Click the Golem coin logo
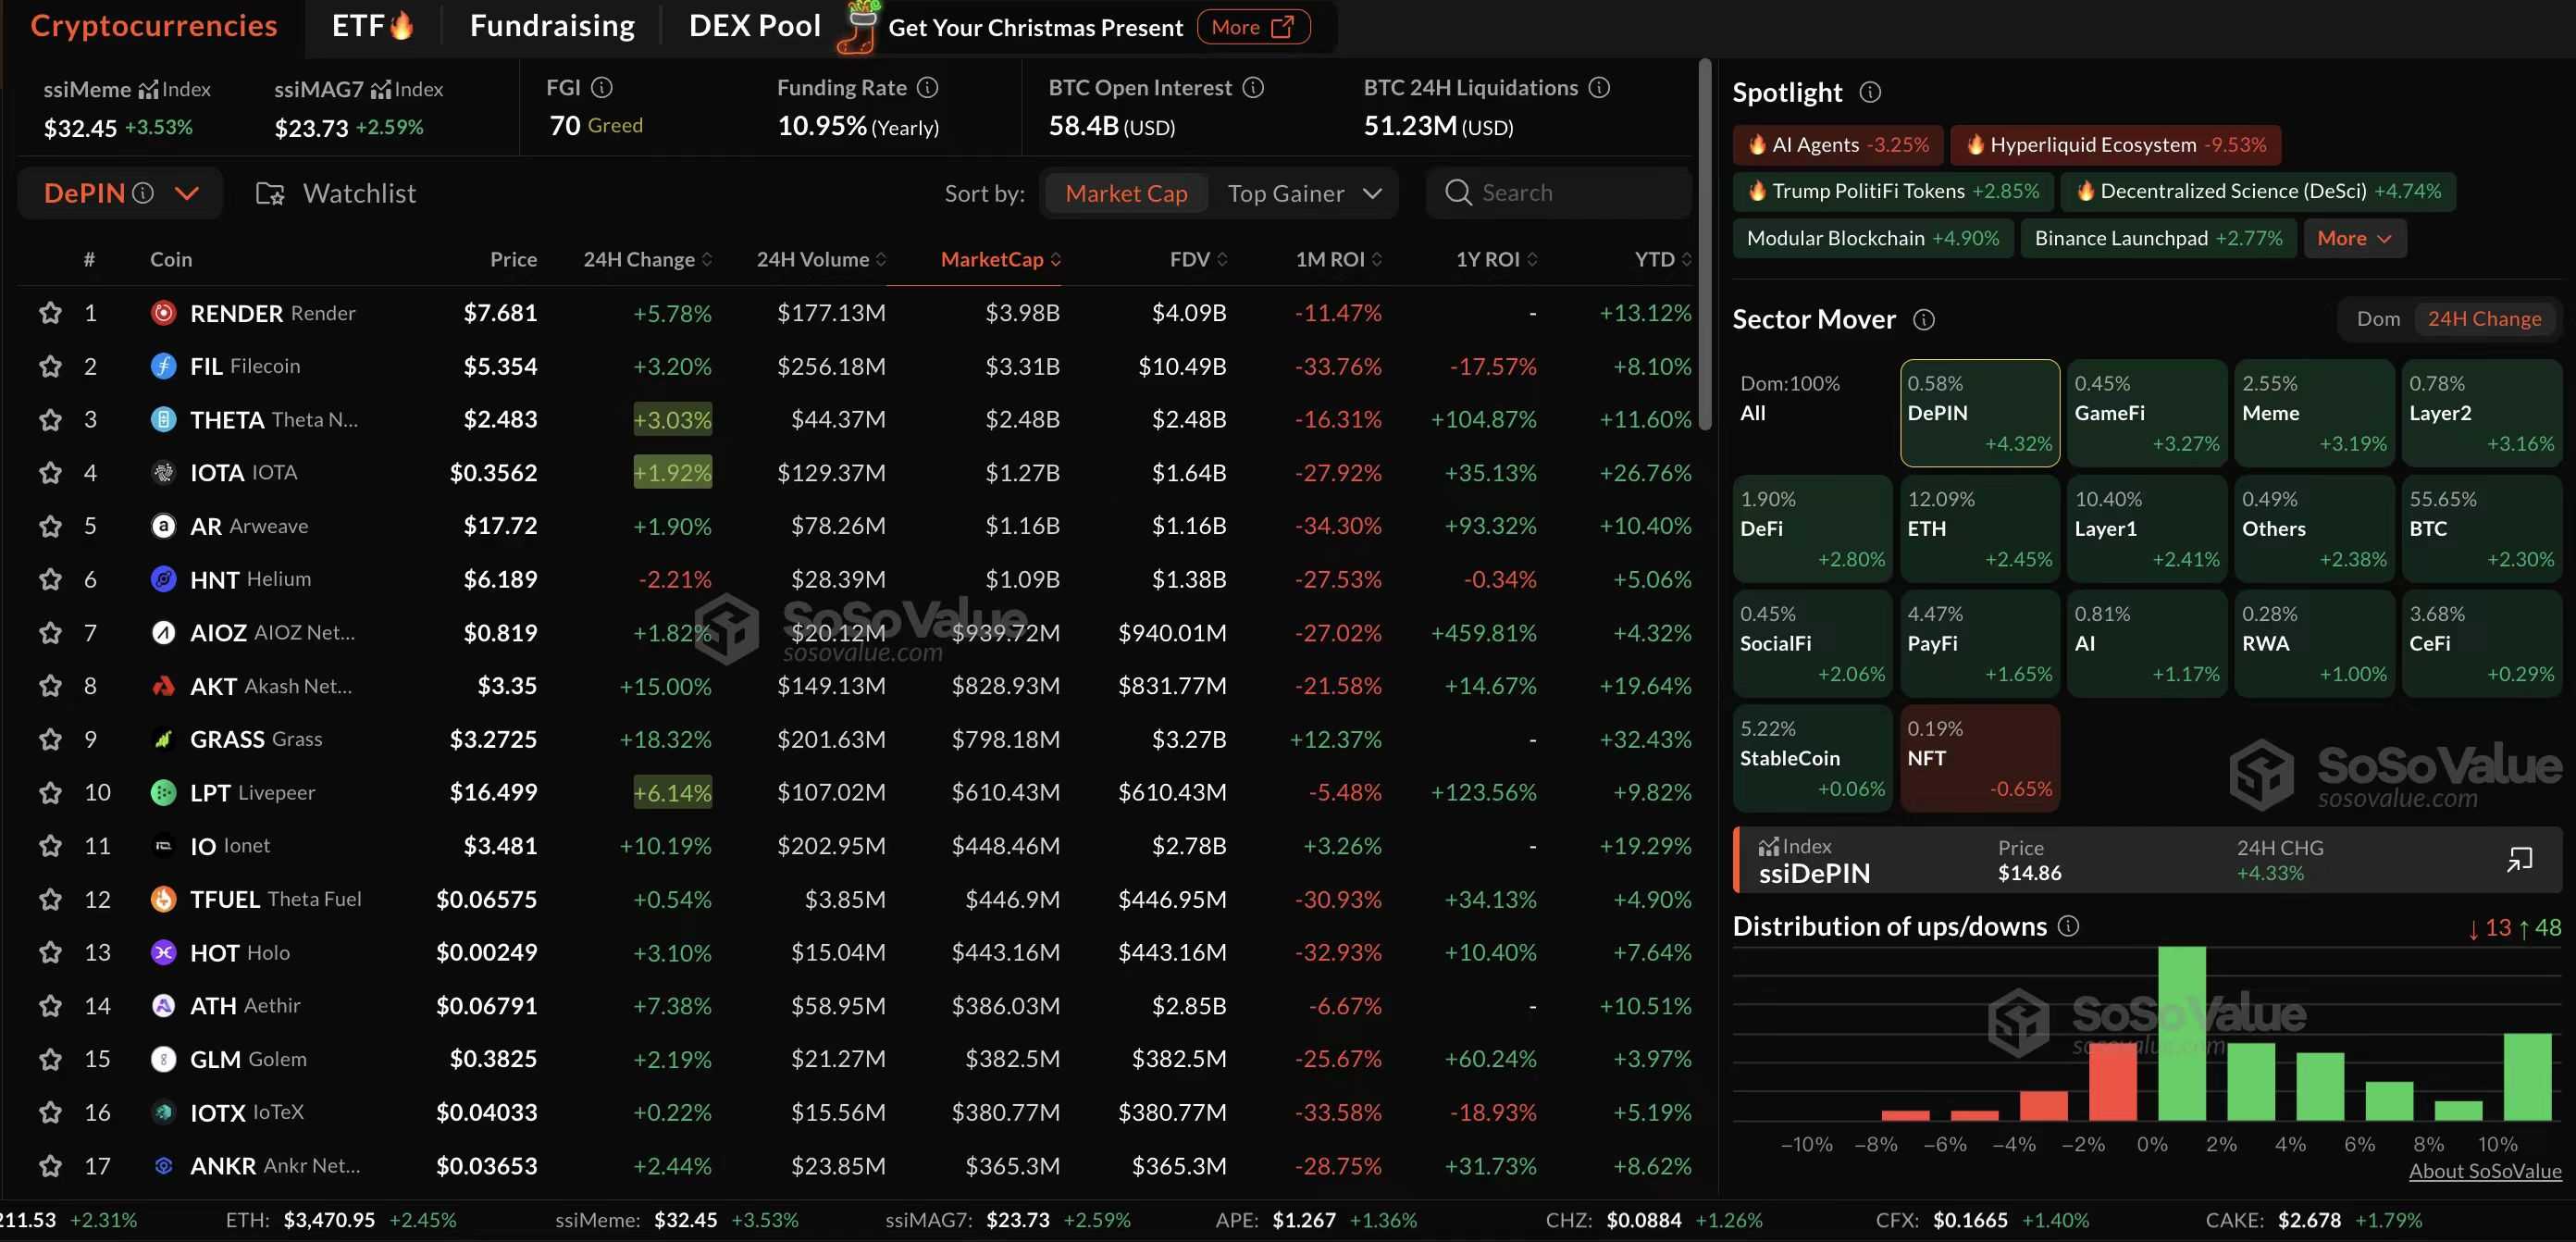This screenshot has width=2576, height=1242. (x=163, y=1059)
